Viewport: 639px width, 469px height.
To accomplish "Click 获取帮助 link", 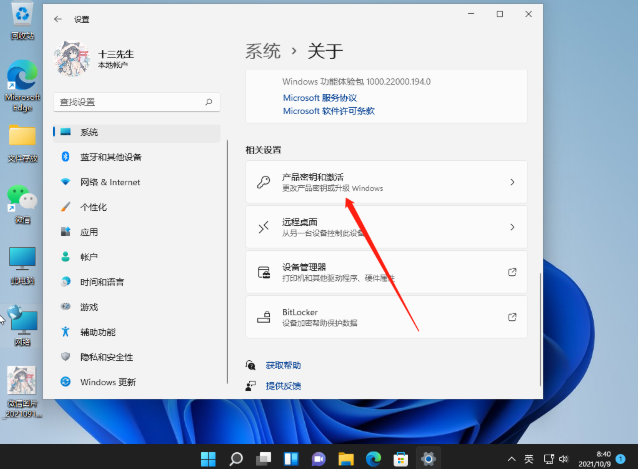I will [283, 366].
